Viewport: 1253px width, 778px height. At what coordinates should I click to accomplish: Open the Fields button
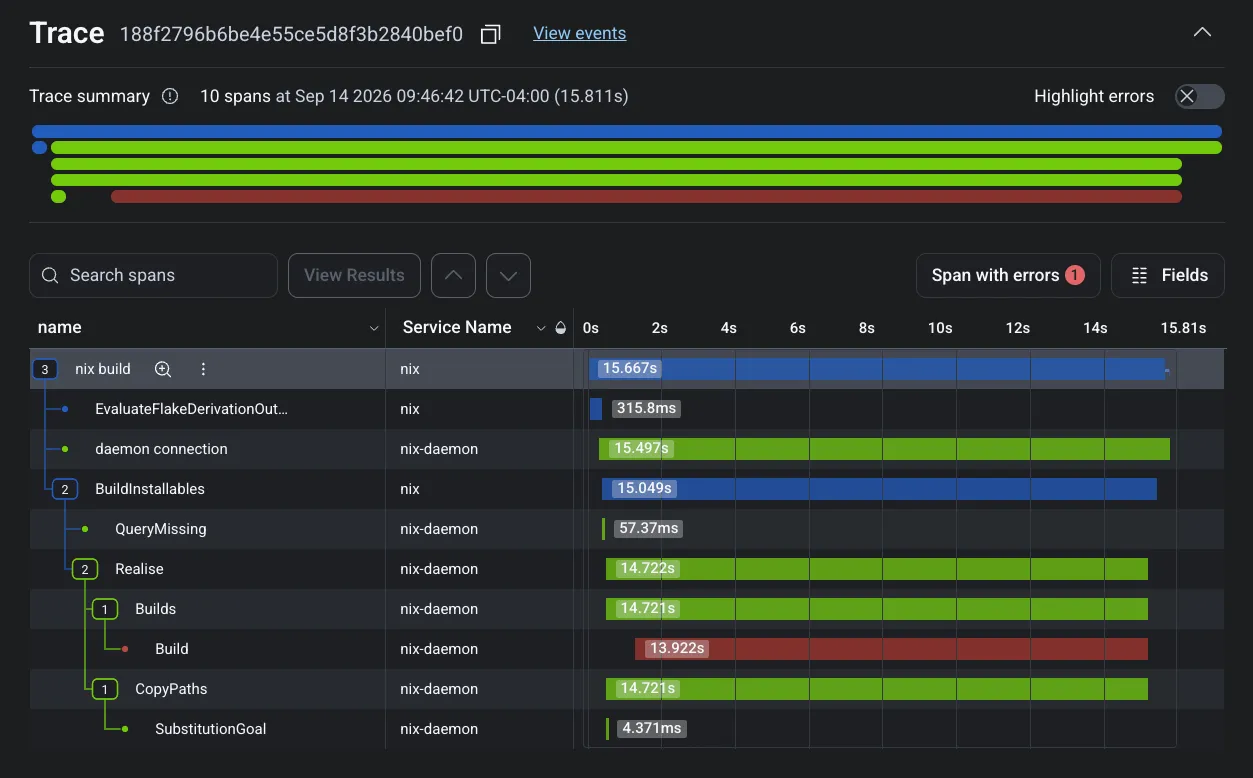(1168, 275)
